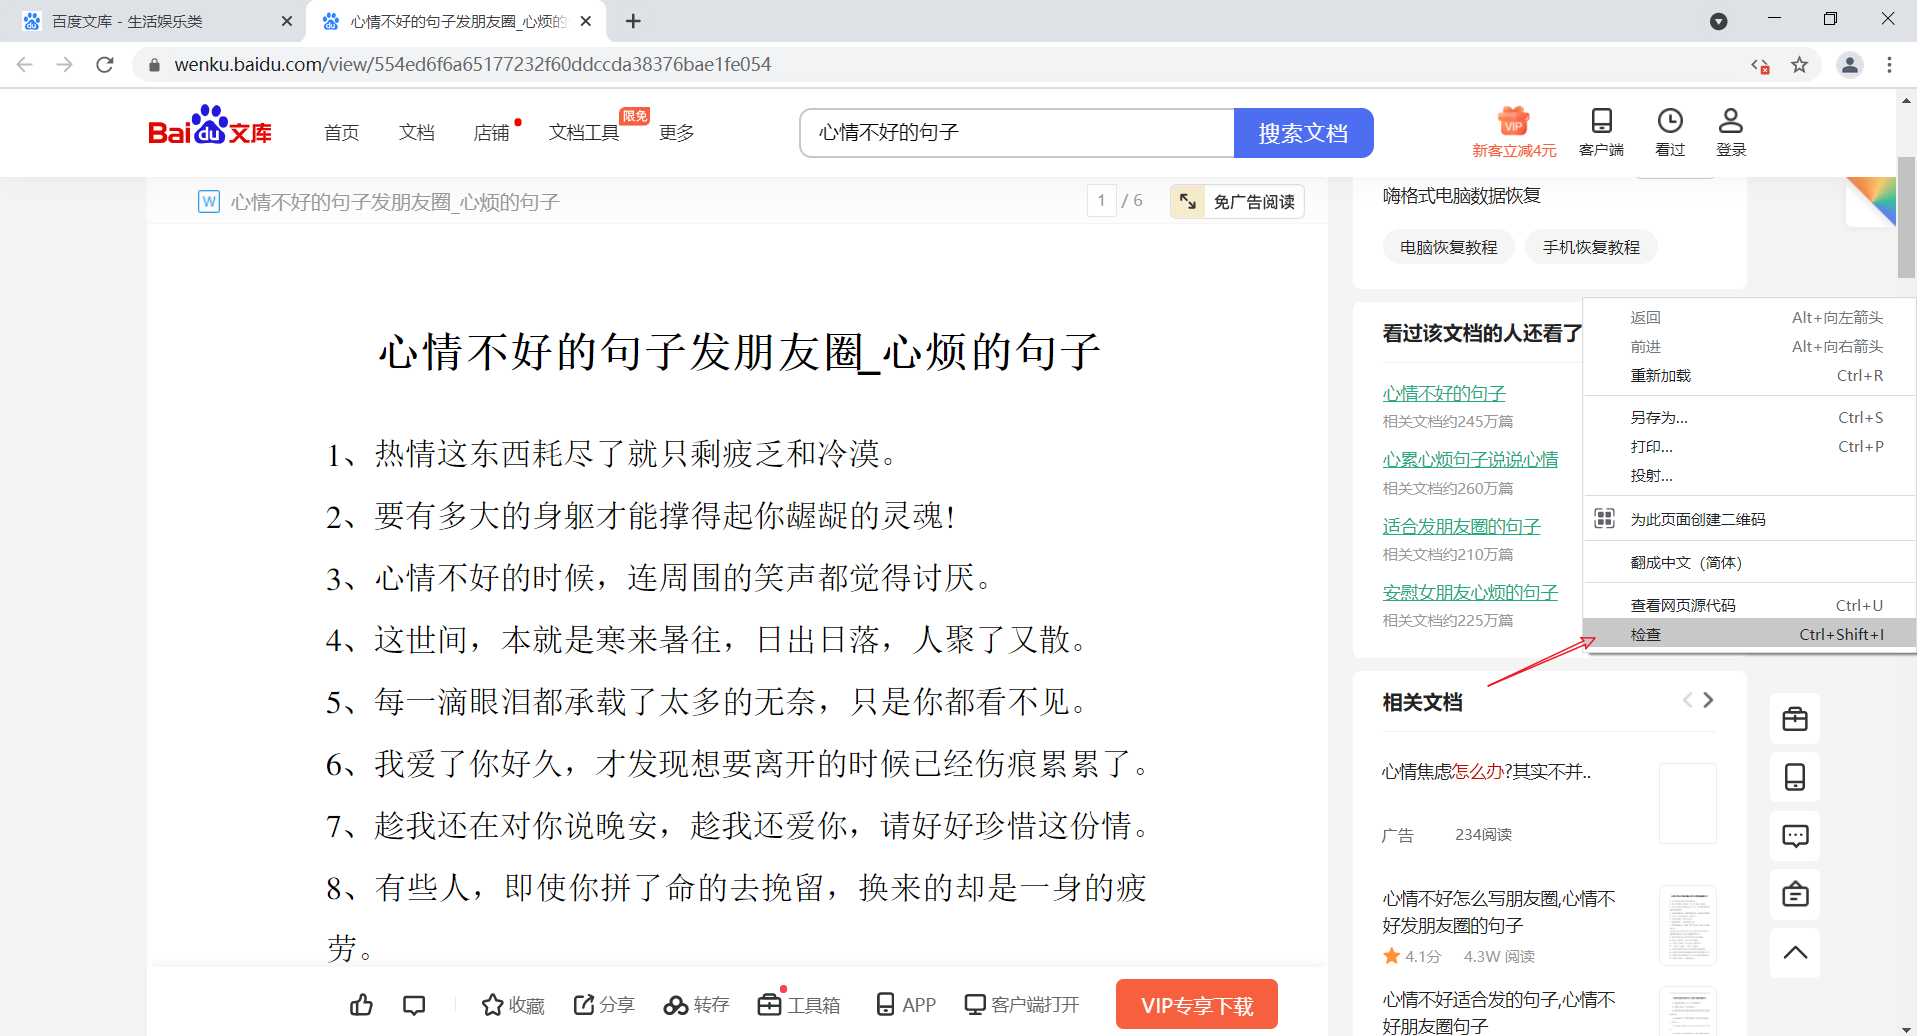The height and width of the screenshot is (1036, 1917).
Task: Toggle the 收藏 favorite star
Action: pyautogui.click(x=512, y=1004)
